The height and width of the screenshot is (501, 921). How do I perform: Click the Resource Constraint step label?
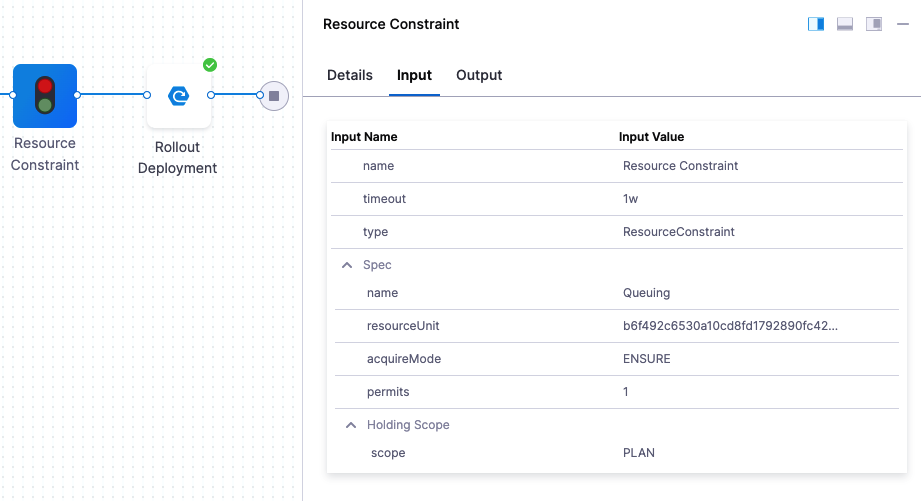click(45, 154)
